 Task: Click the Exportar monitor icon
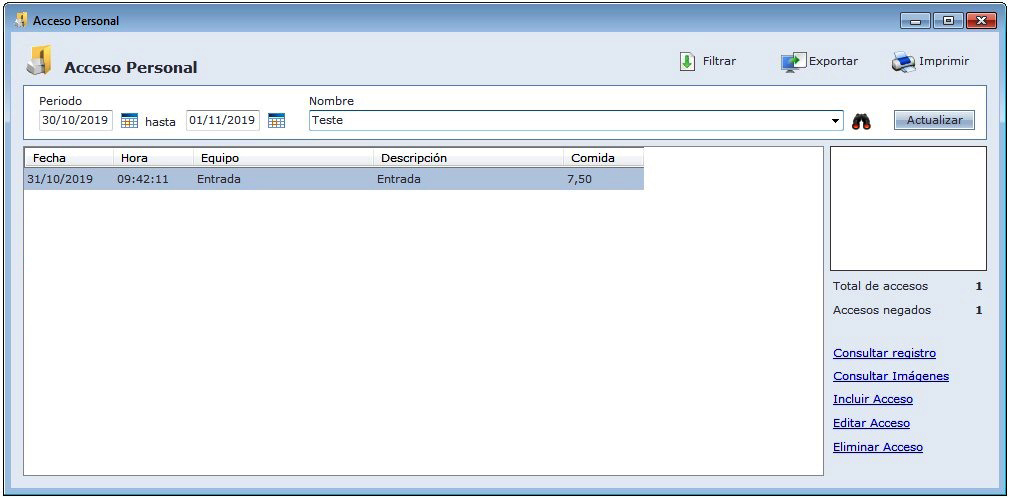click(x=793, y=62)
